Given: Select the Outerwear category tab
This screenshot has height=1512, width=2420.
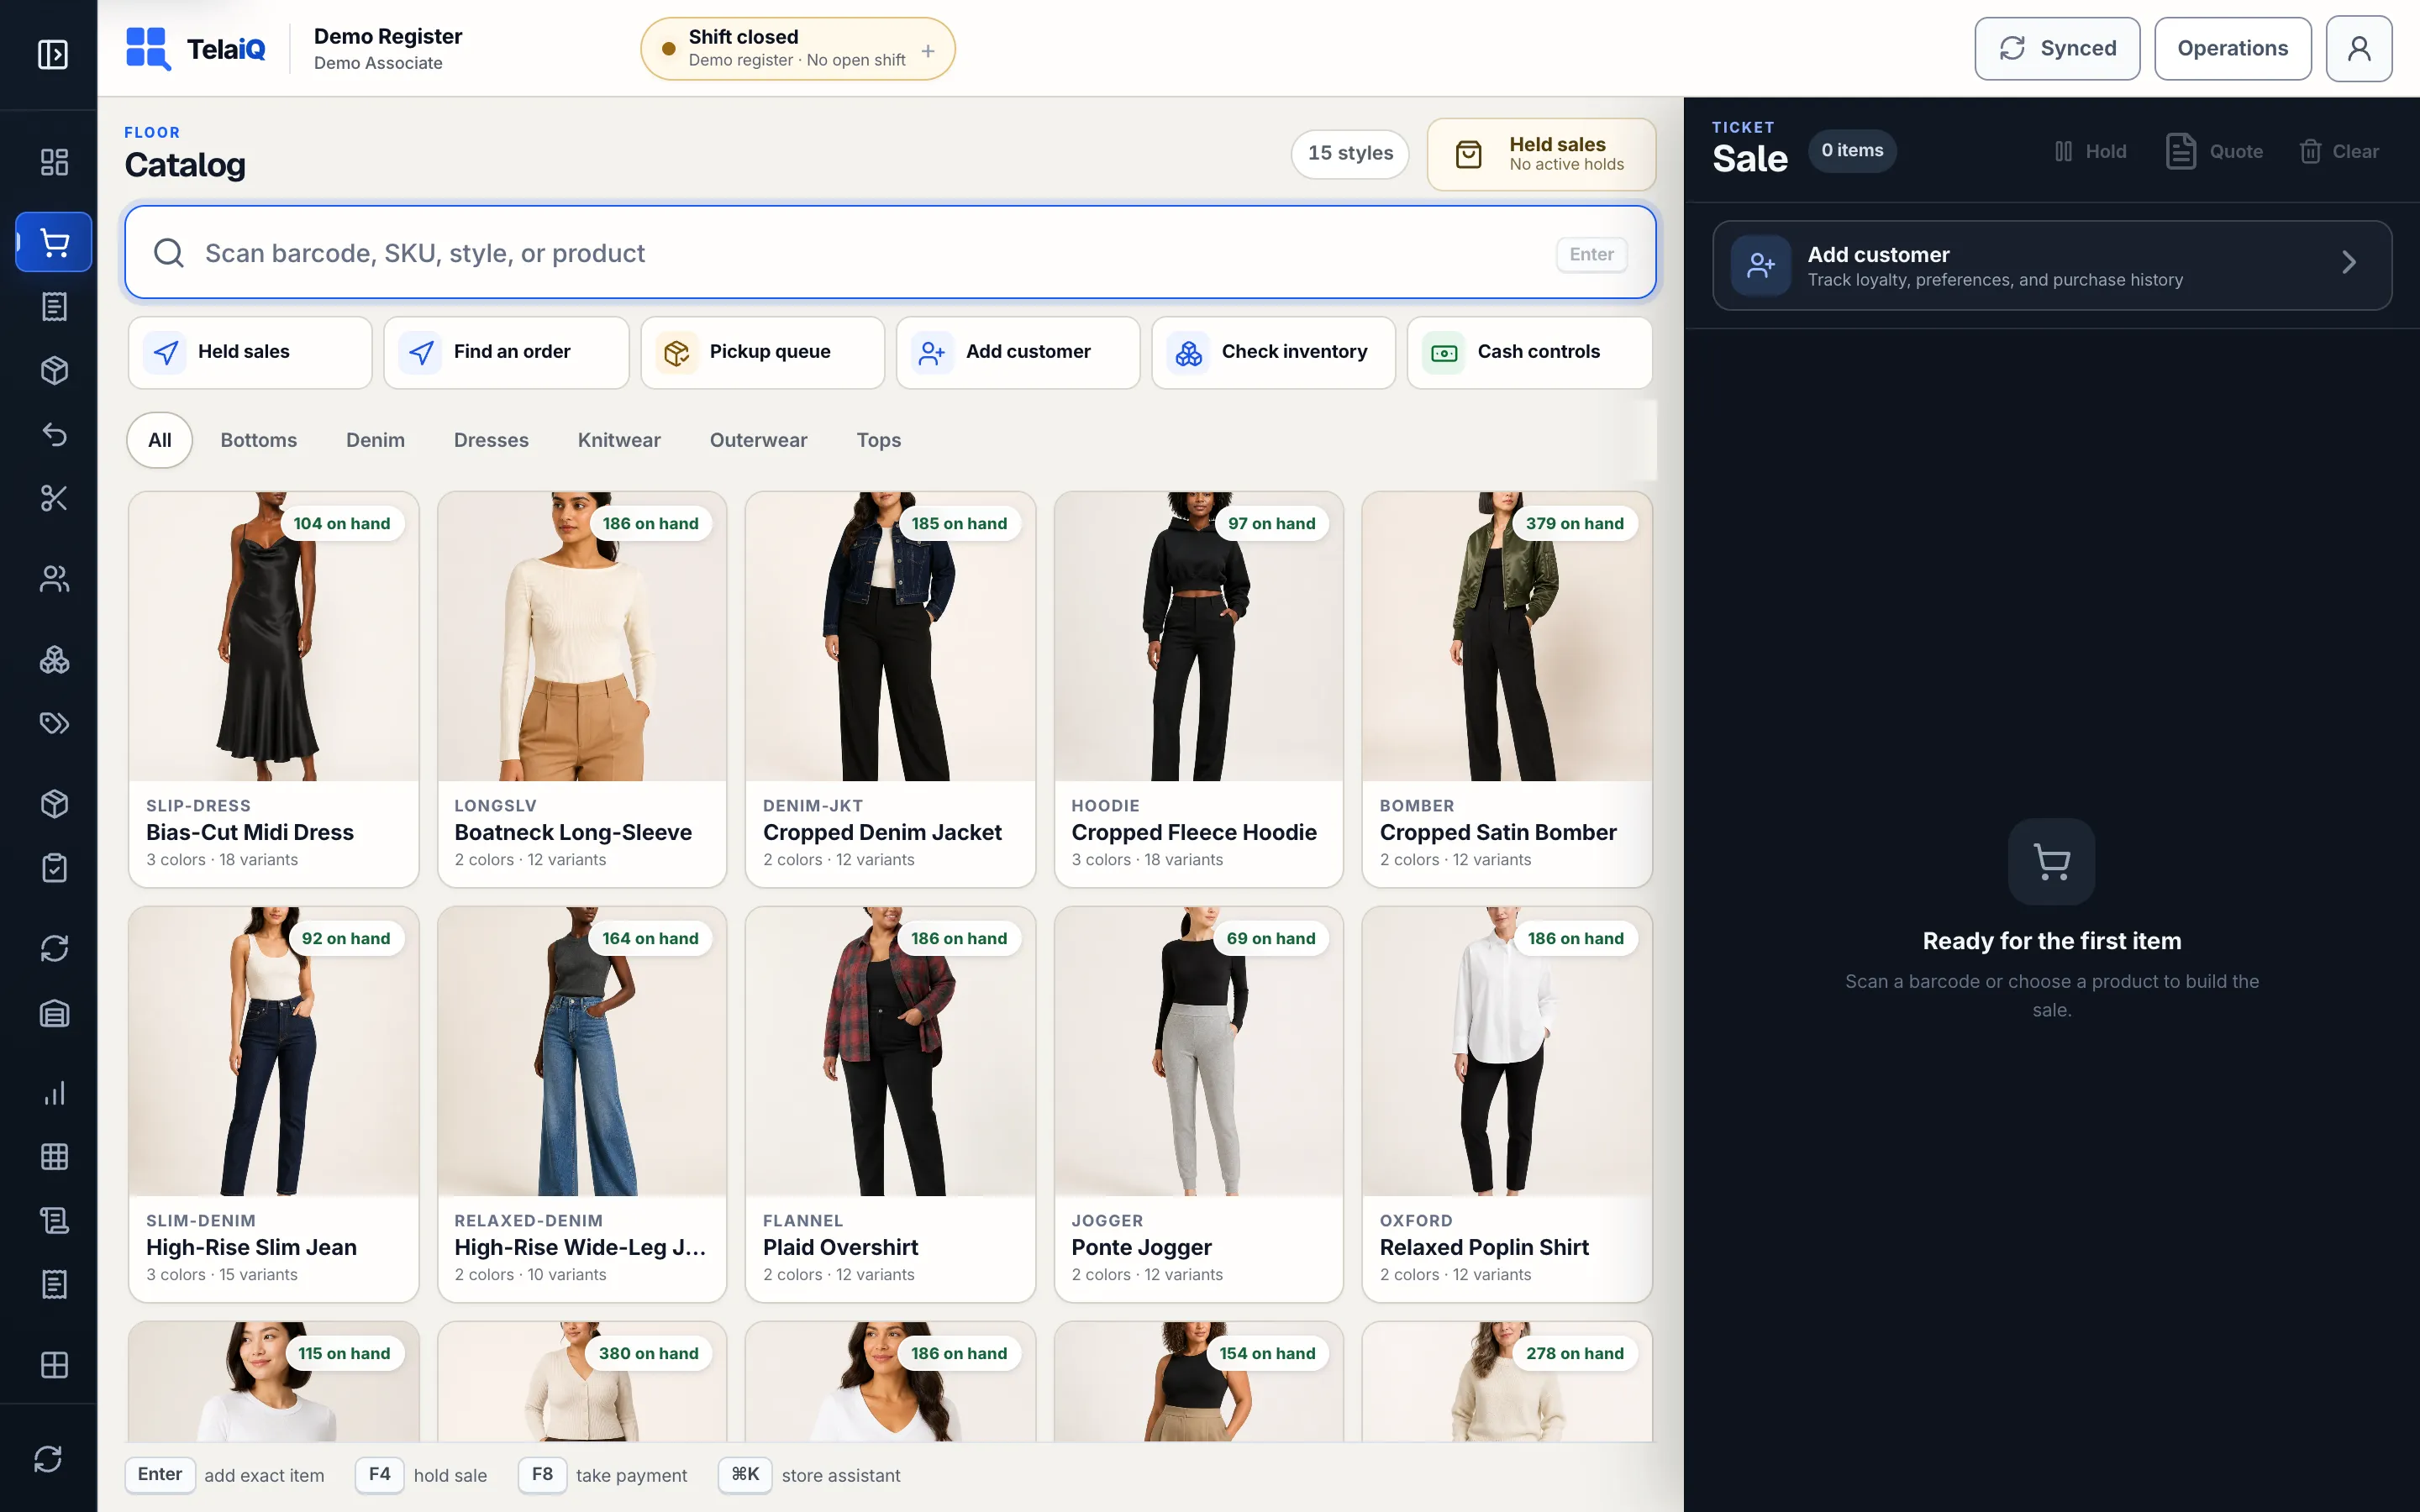Looking at the screenshot, I should pos(758,440).
